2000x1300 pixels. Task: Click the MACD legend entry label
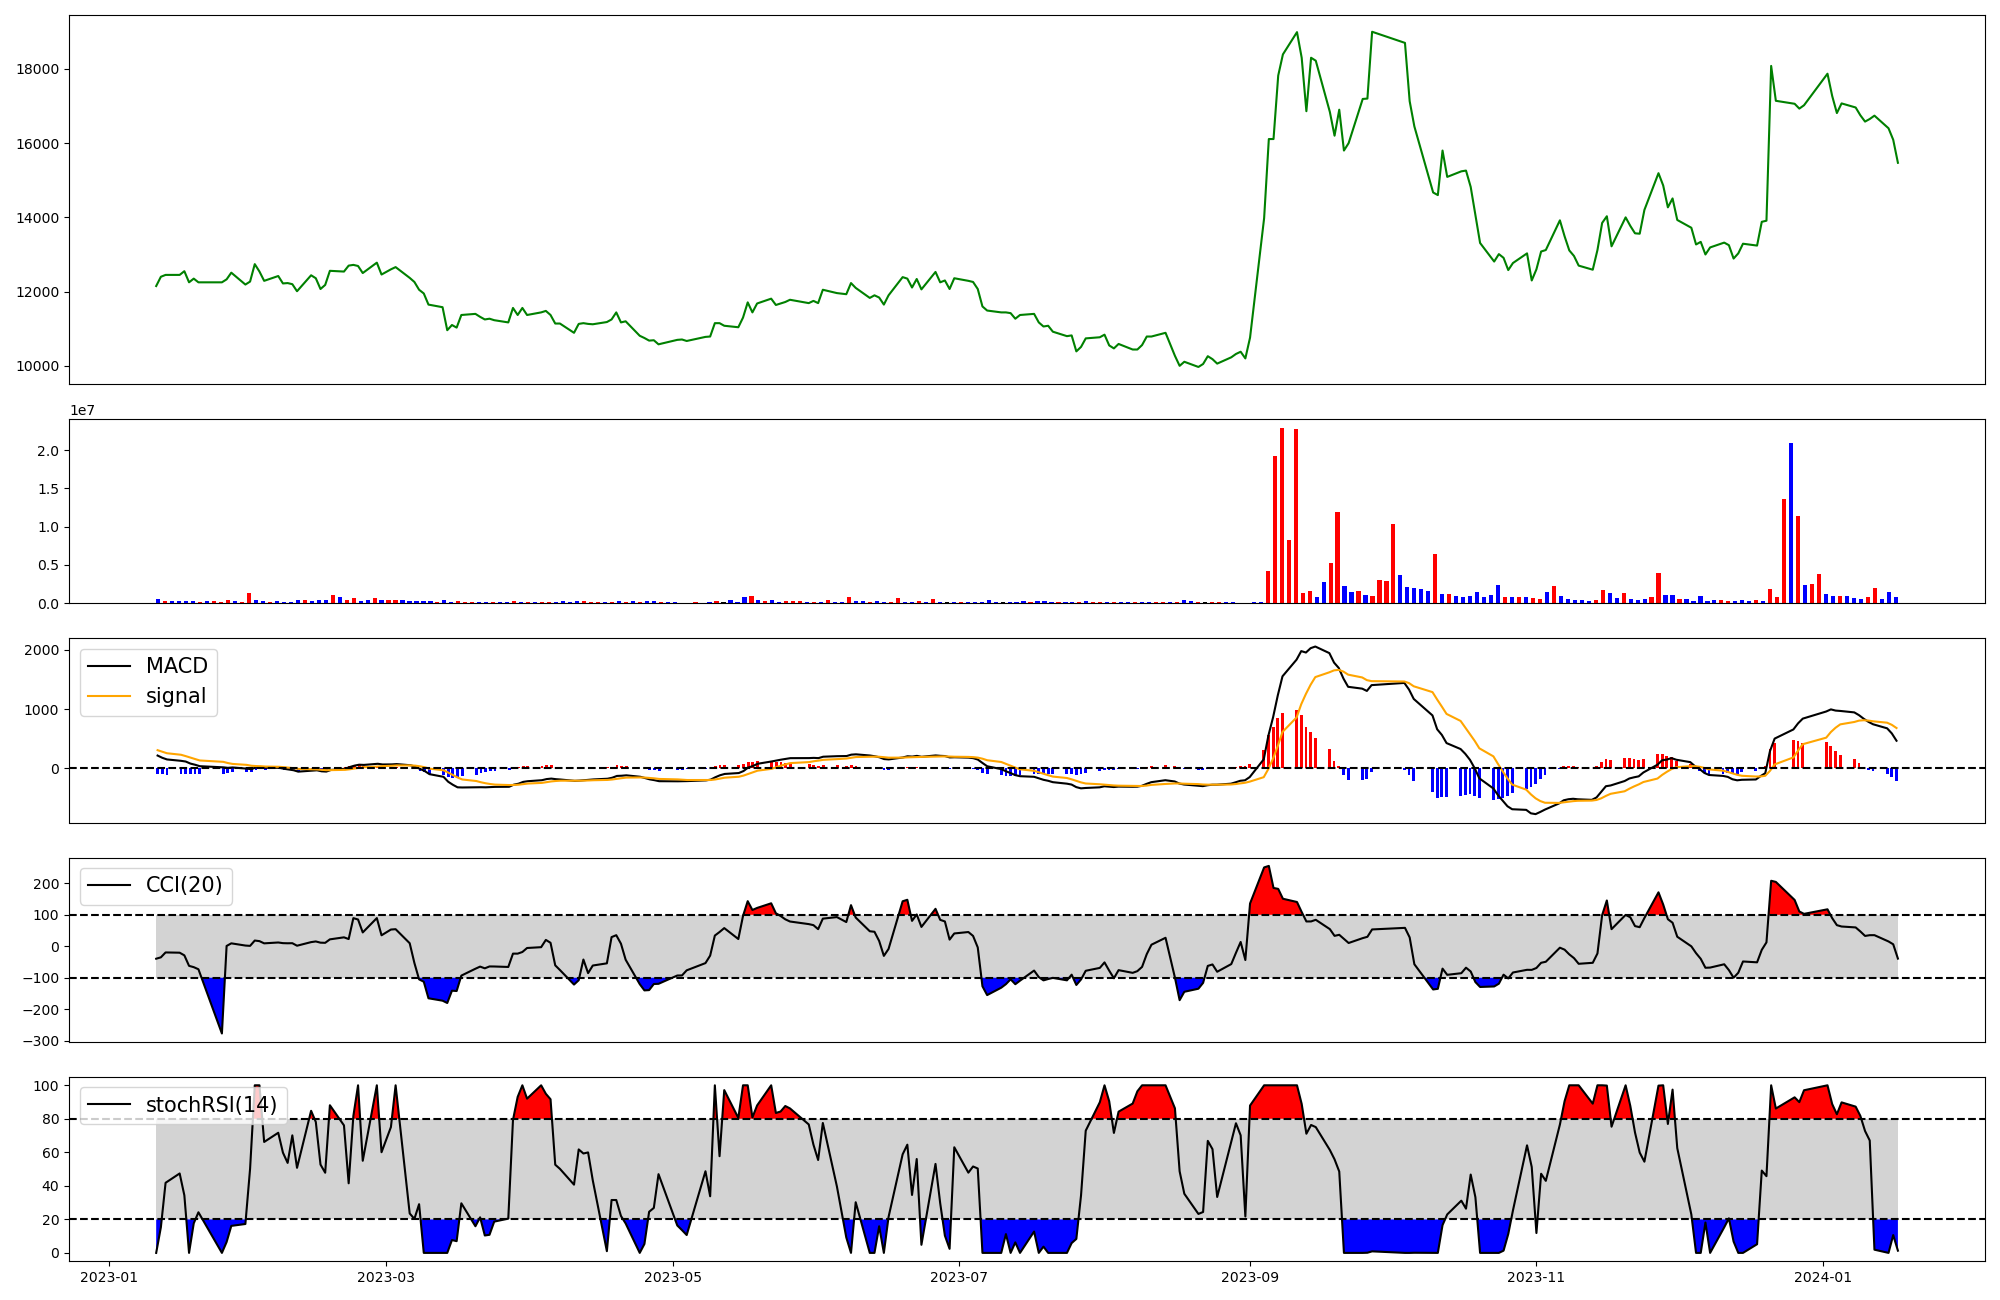pyautogui.click(x=176, y=666)
